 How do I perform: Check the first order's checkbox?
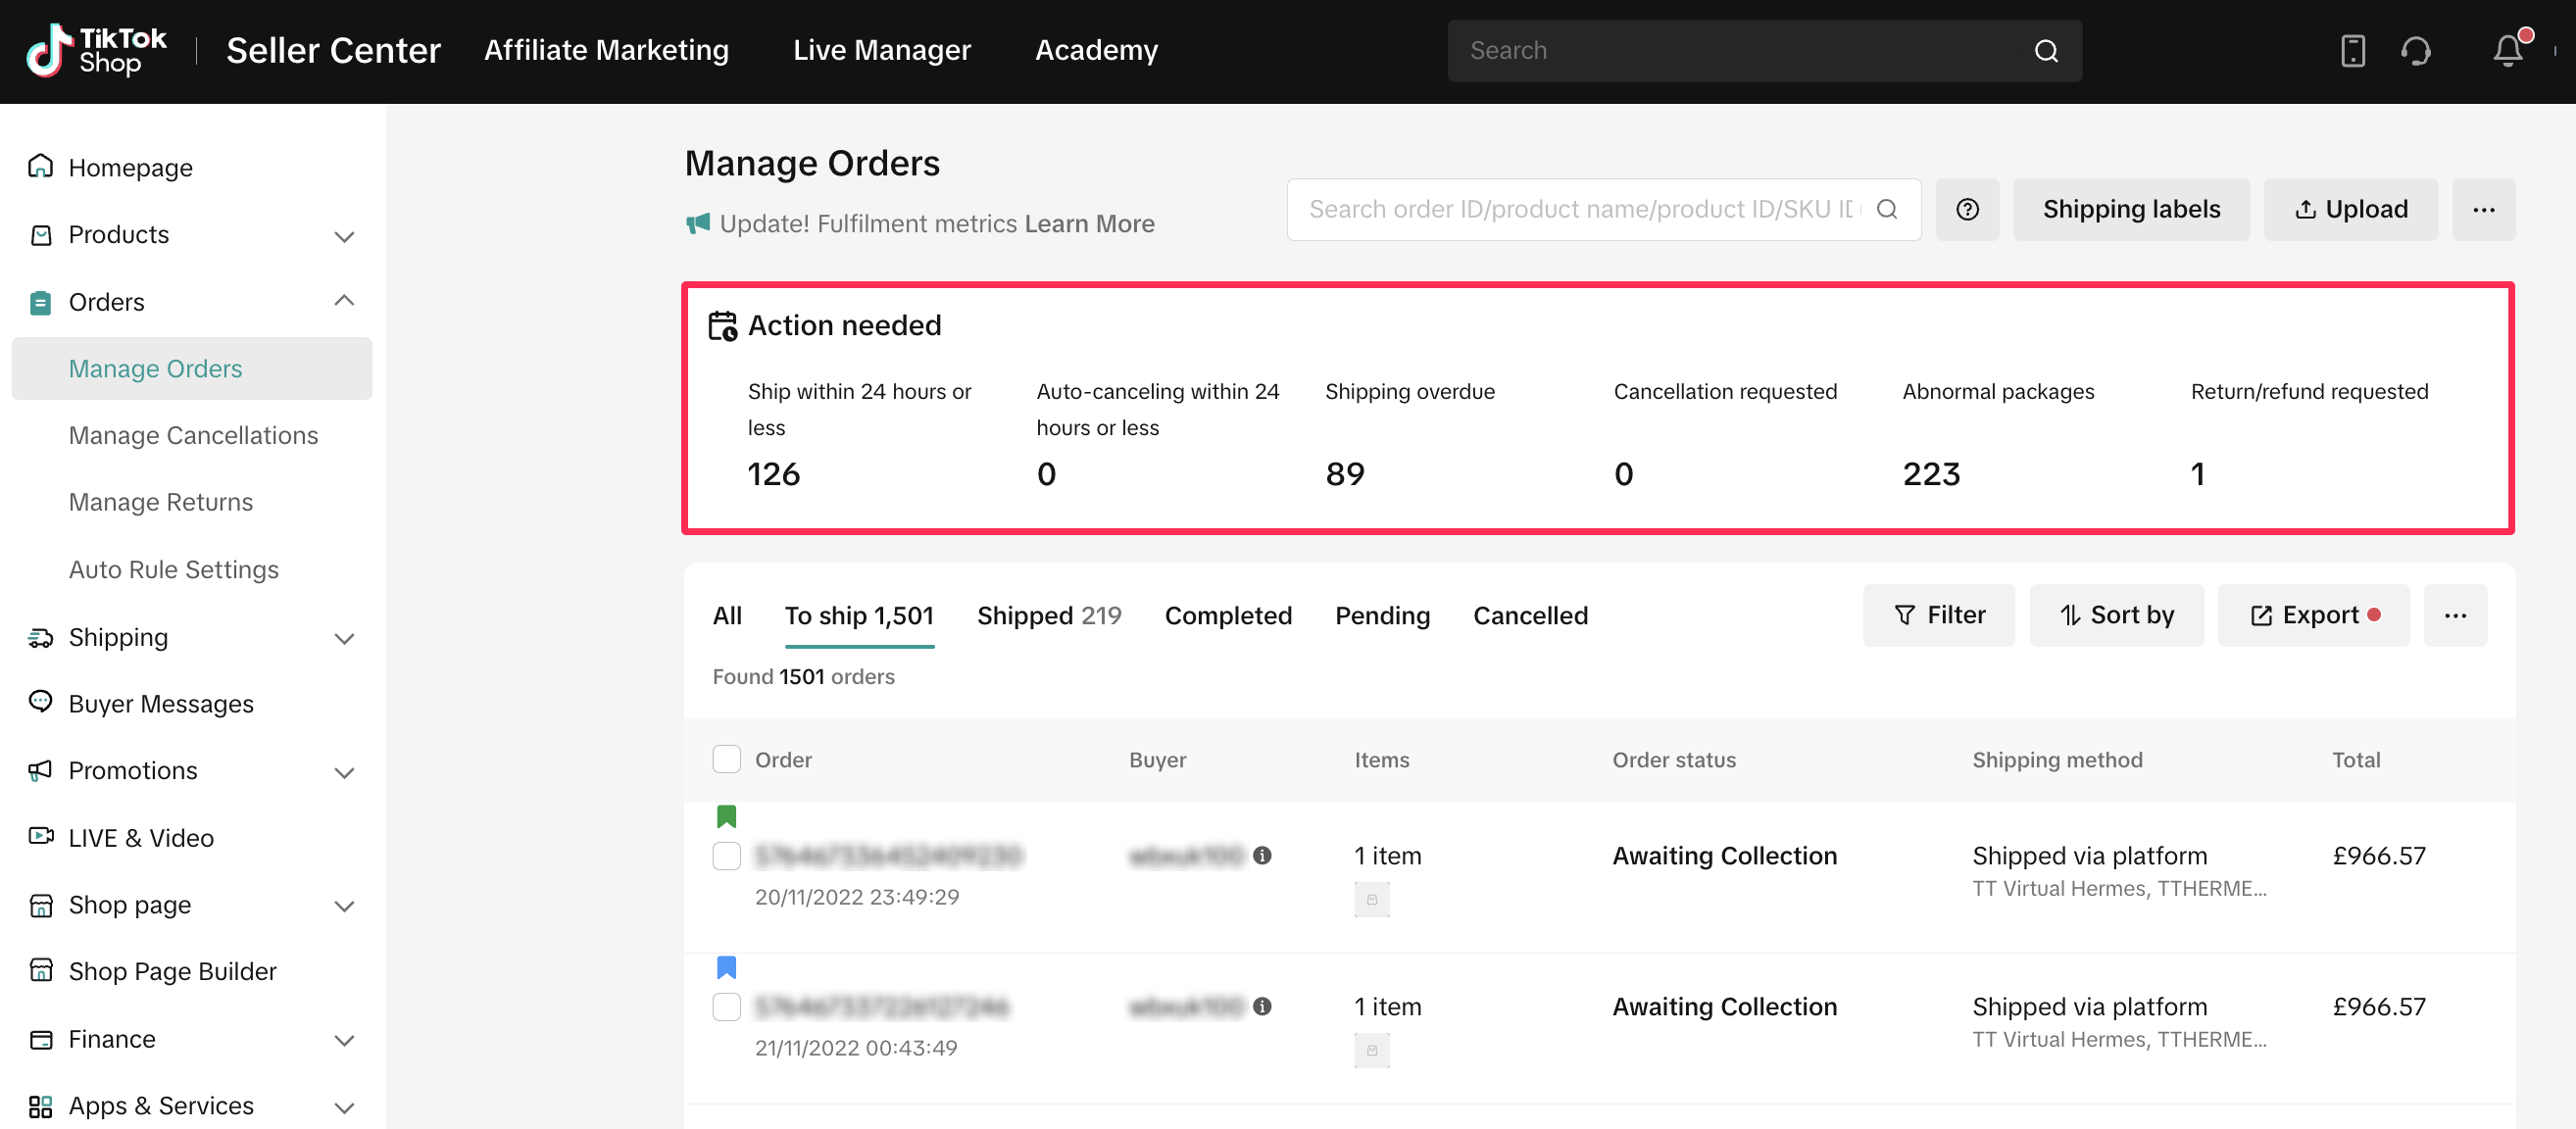[x=726, y=856]
